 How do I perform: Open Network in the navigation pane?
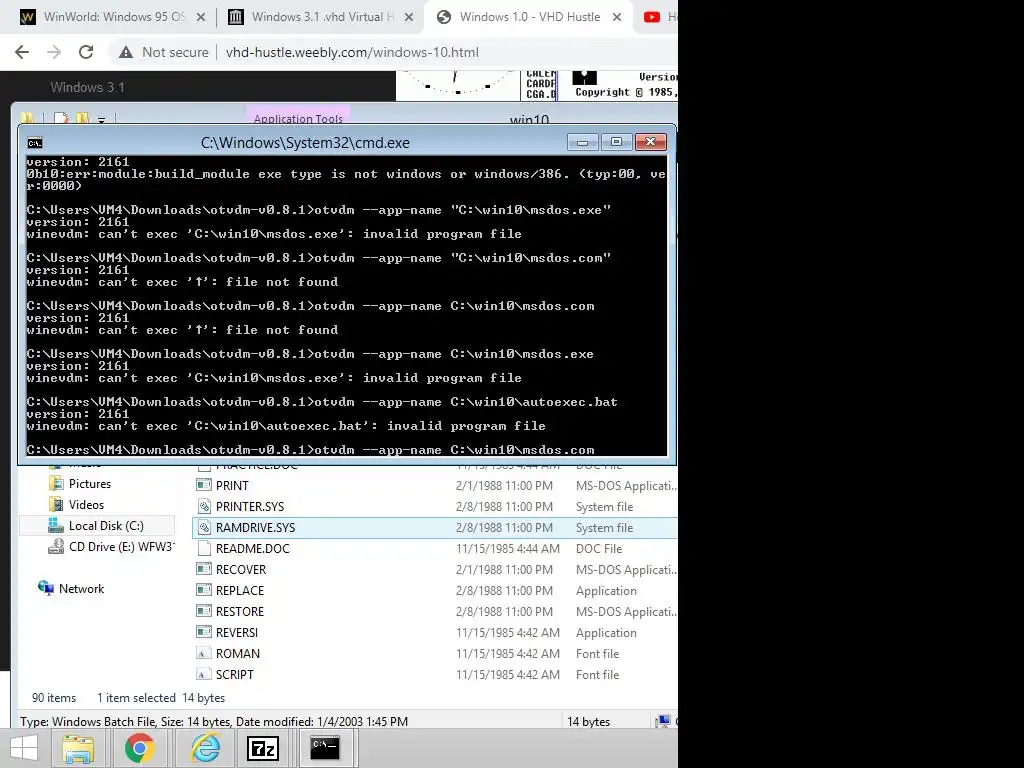81,588
